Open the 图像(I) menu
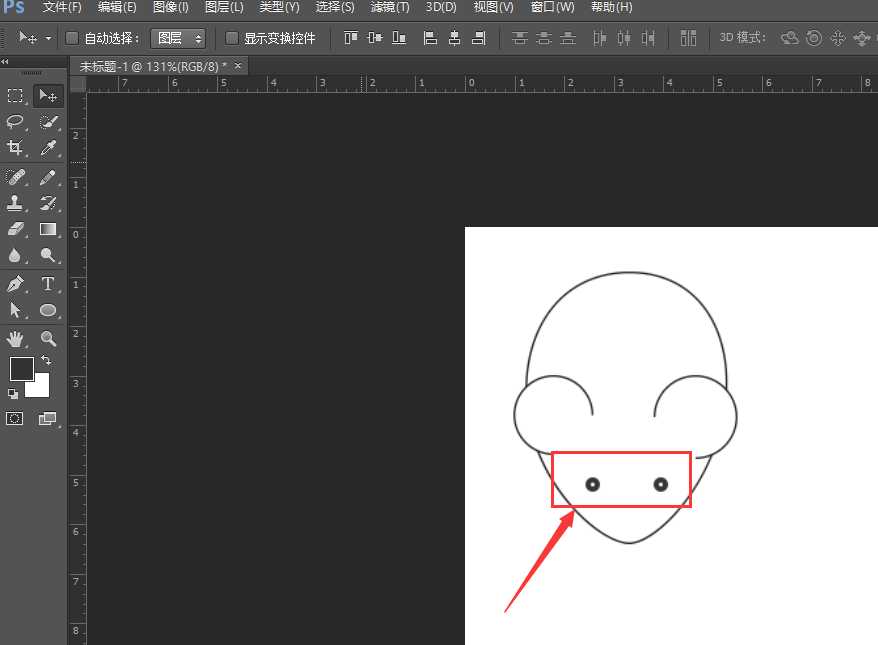 171,7
